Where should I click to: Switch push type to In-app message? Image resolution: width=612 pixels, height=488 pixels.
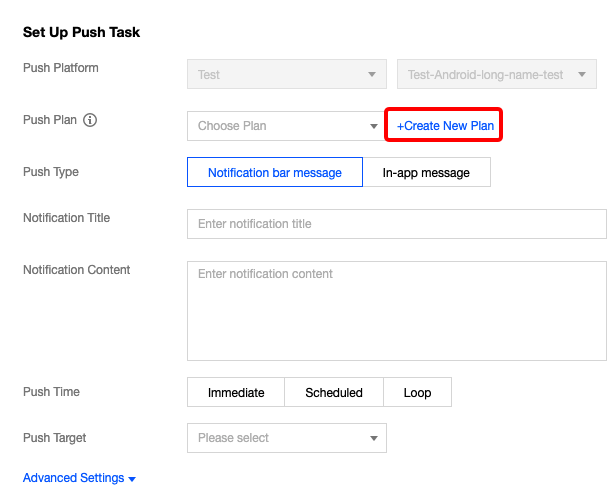point(426,173)
